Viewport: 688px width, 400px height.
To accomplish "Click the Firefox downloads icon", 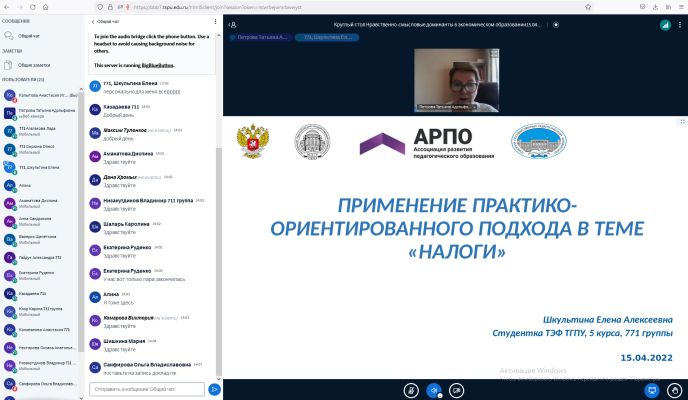I will pyautogui.click(x=655, y=7).
